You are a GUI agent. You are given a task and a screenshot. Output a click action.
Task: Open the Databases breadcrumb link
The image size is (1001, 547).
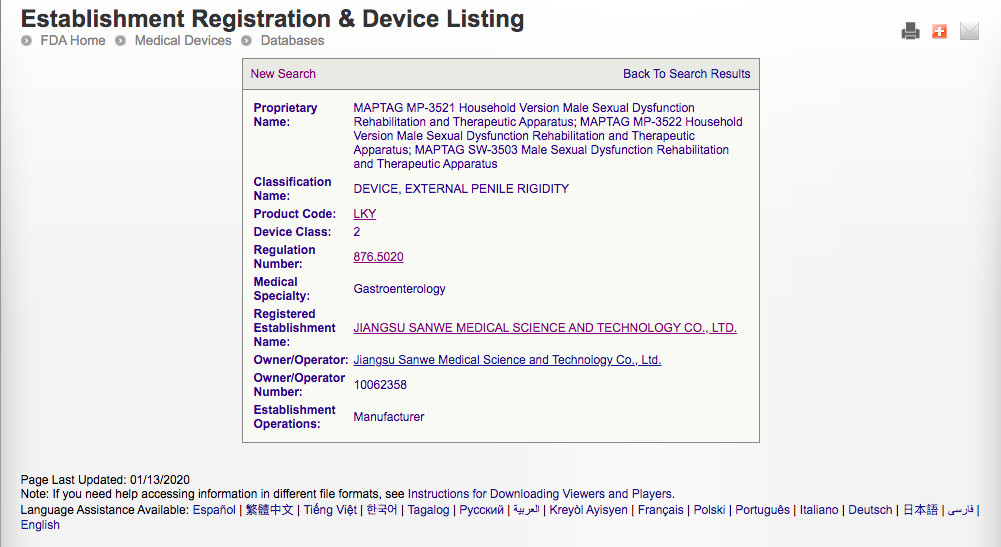292,41
